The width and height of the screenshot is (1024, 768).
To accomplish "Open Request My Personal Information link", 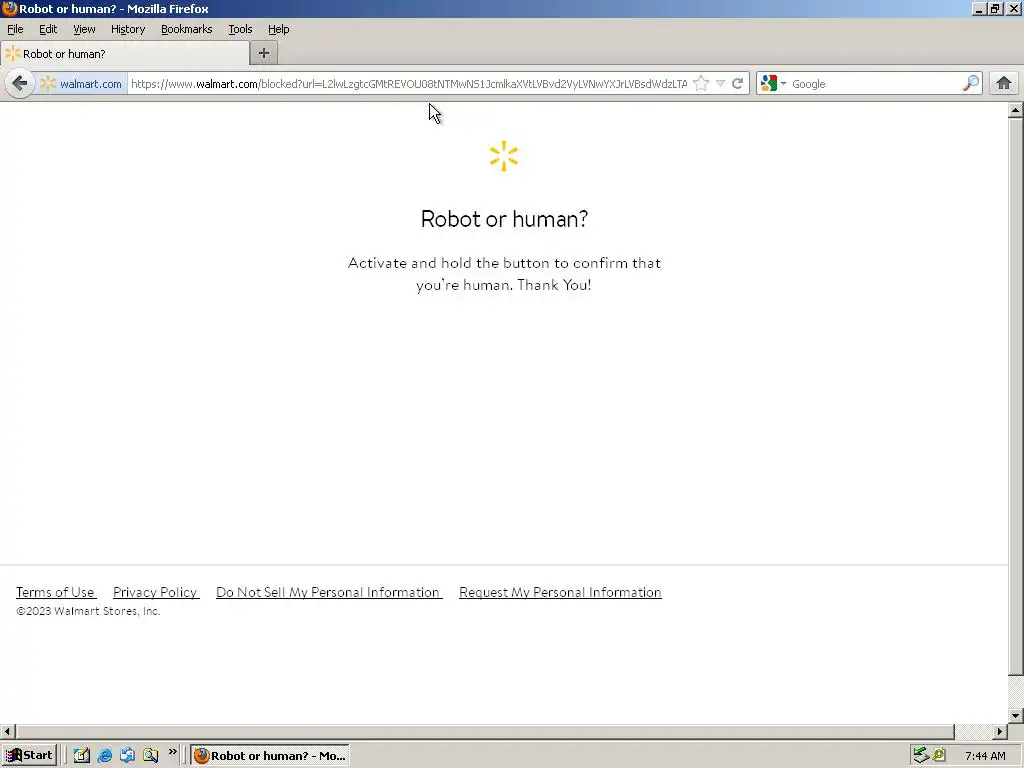I will point(560,592).
